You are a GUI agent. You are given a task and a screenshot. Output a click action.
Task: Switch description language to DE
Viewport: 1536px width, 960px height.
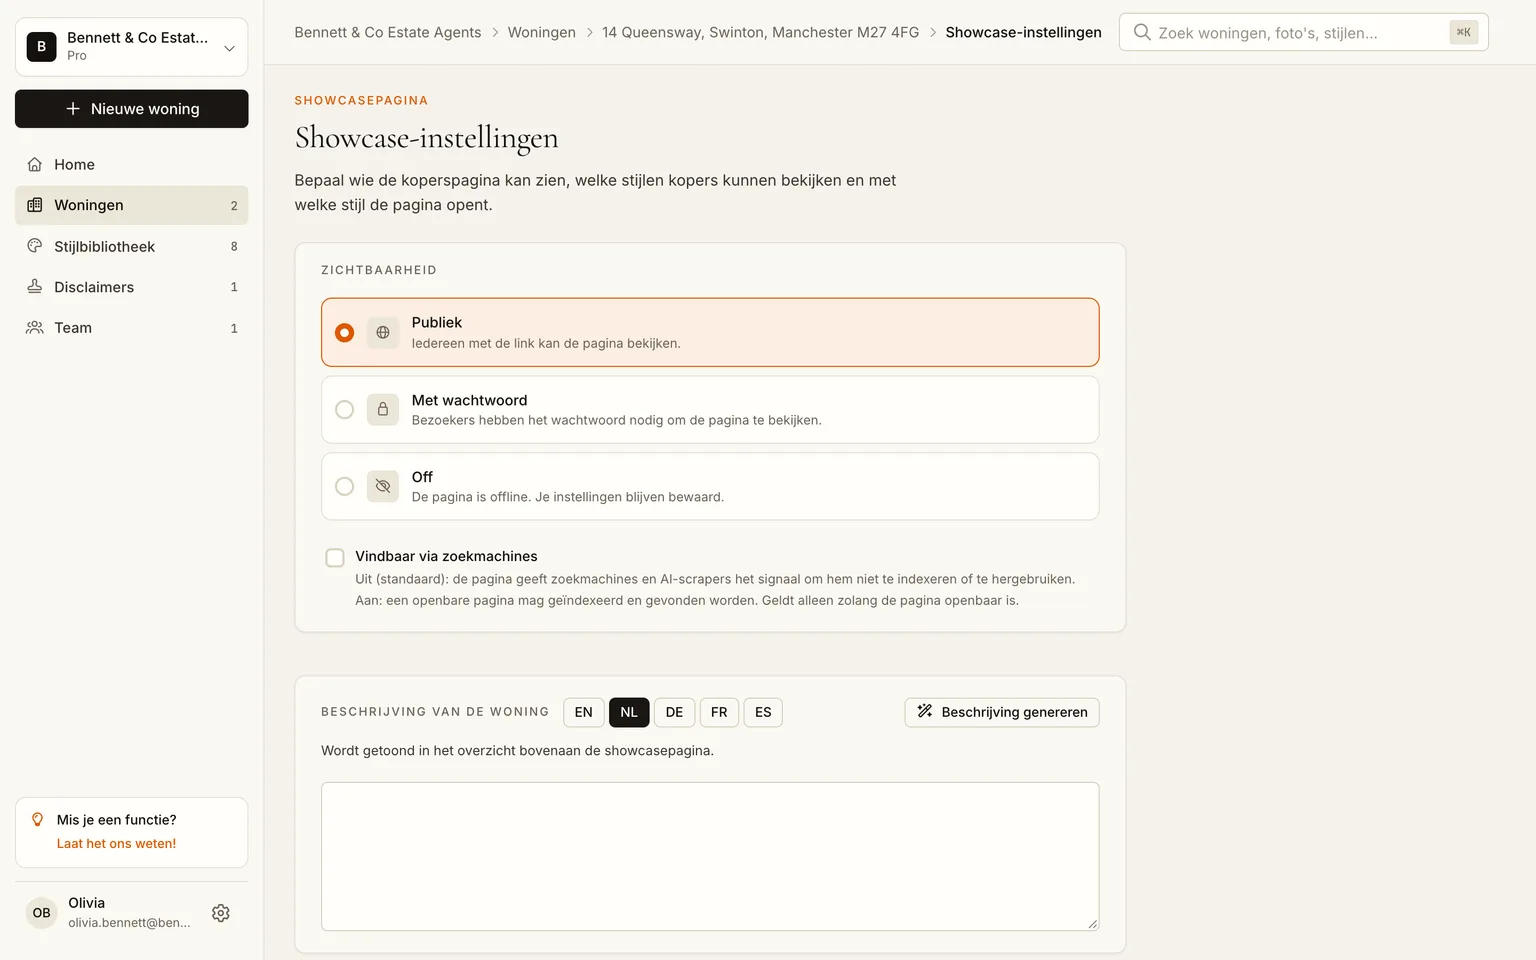point(674,712)
